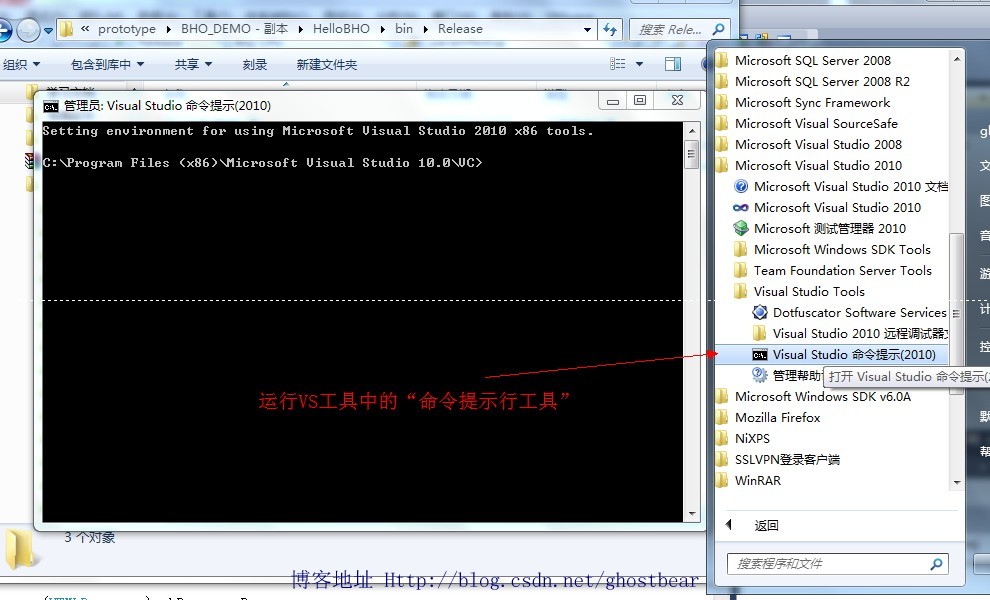Image resolution: width=990 pixels, height=600 pixels.
Task: Click the 管理帮助 gear icon
Action: tap(760, 375)
